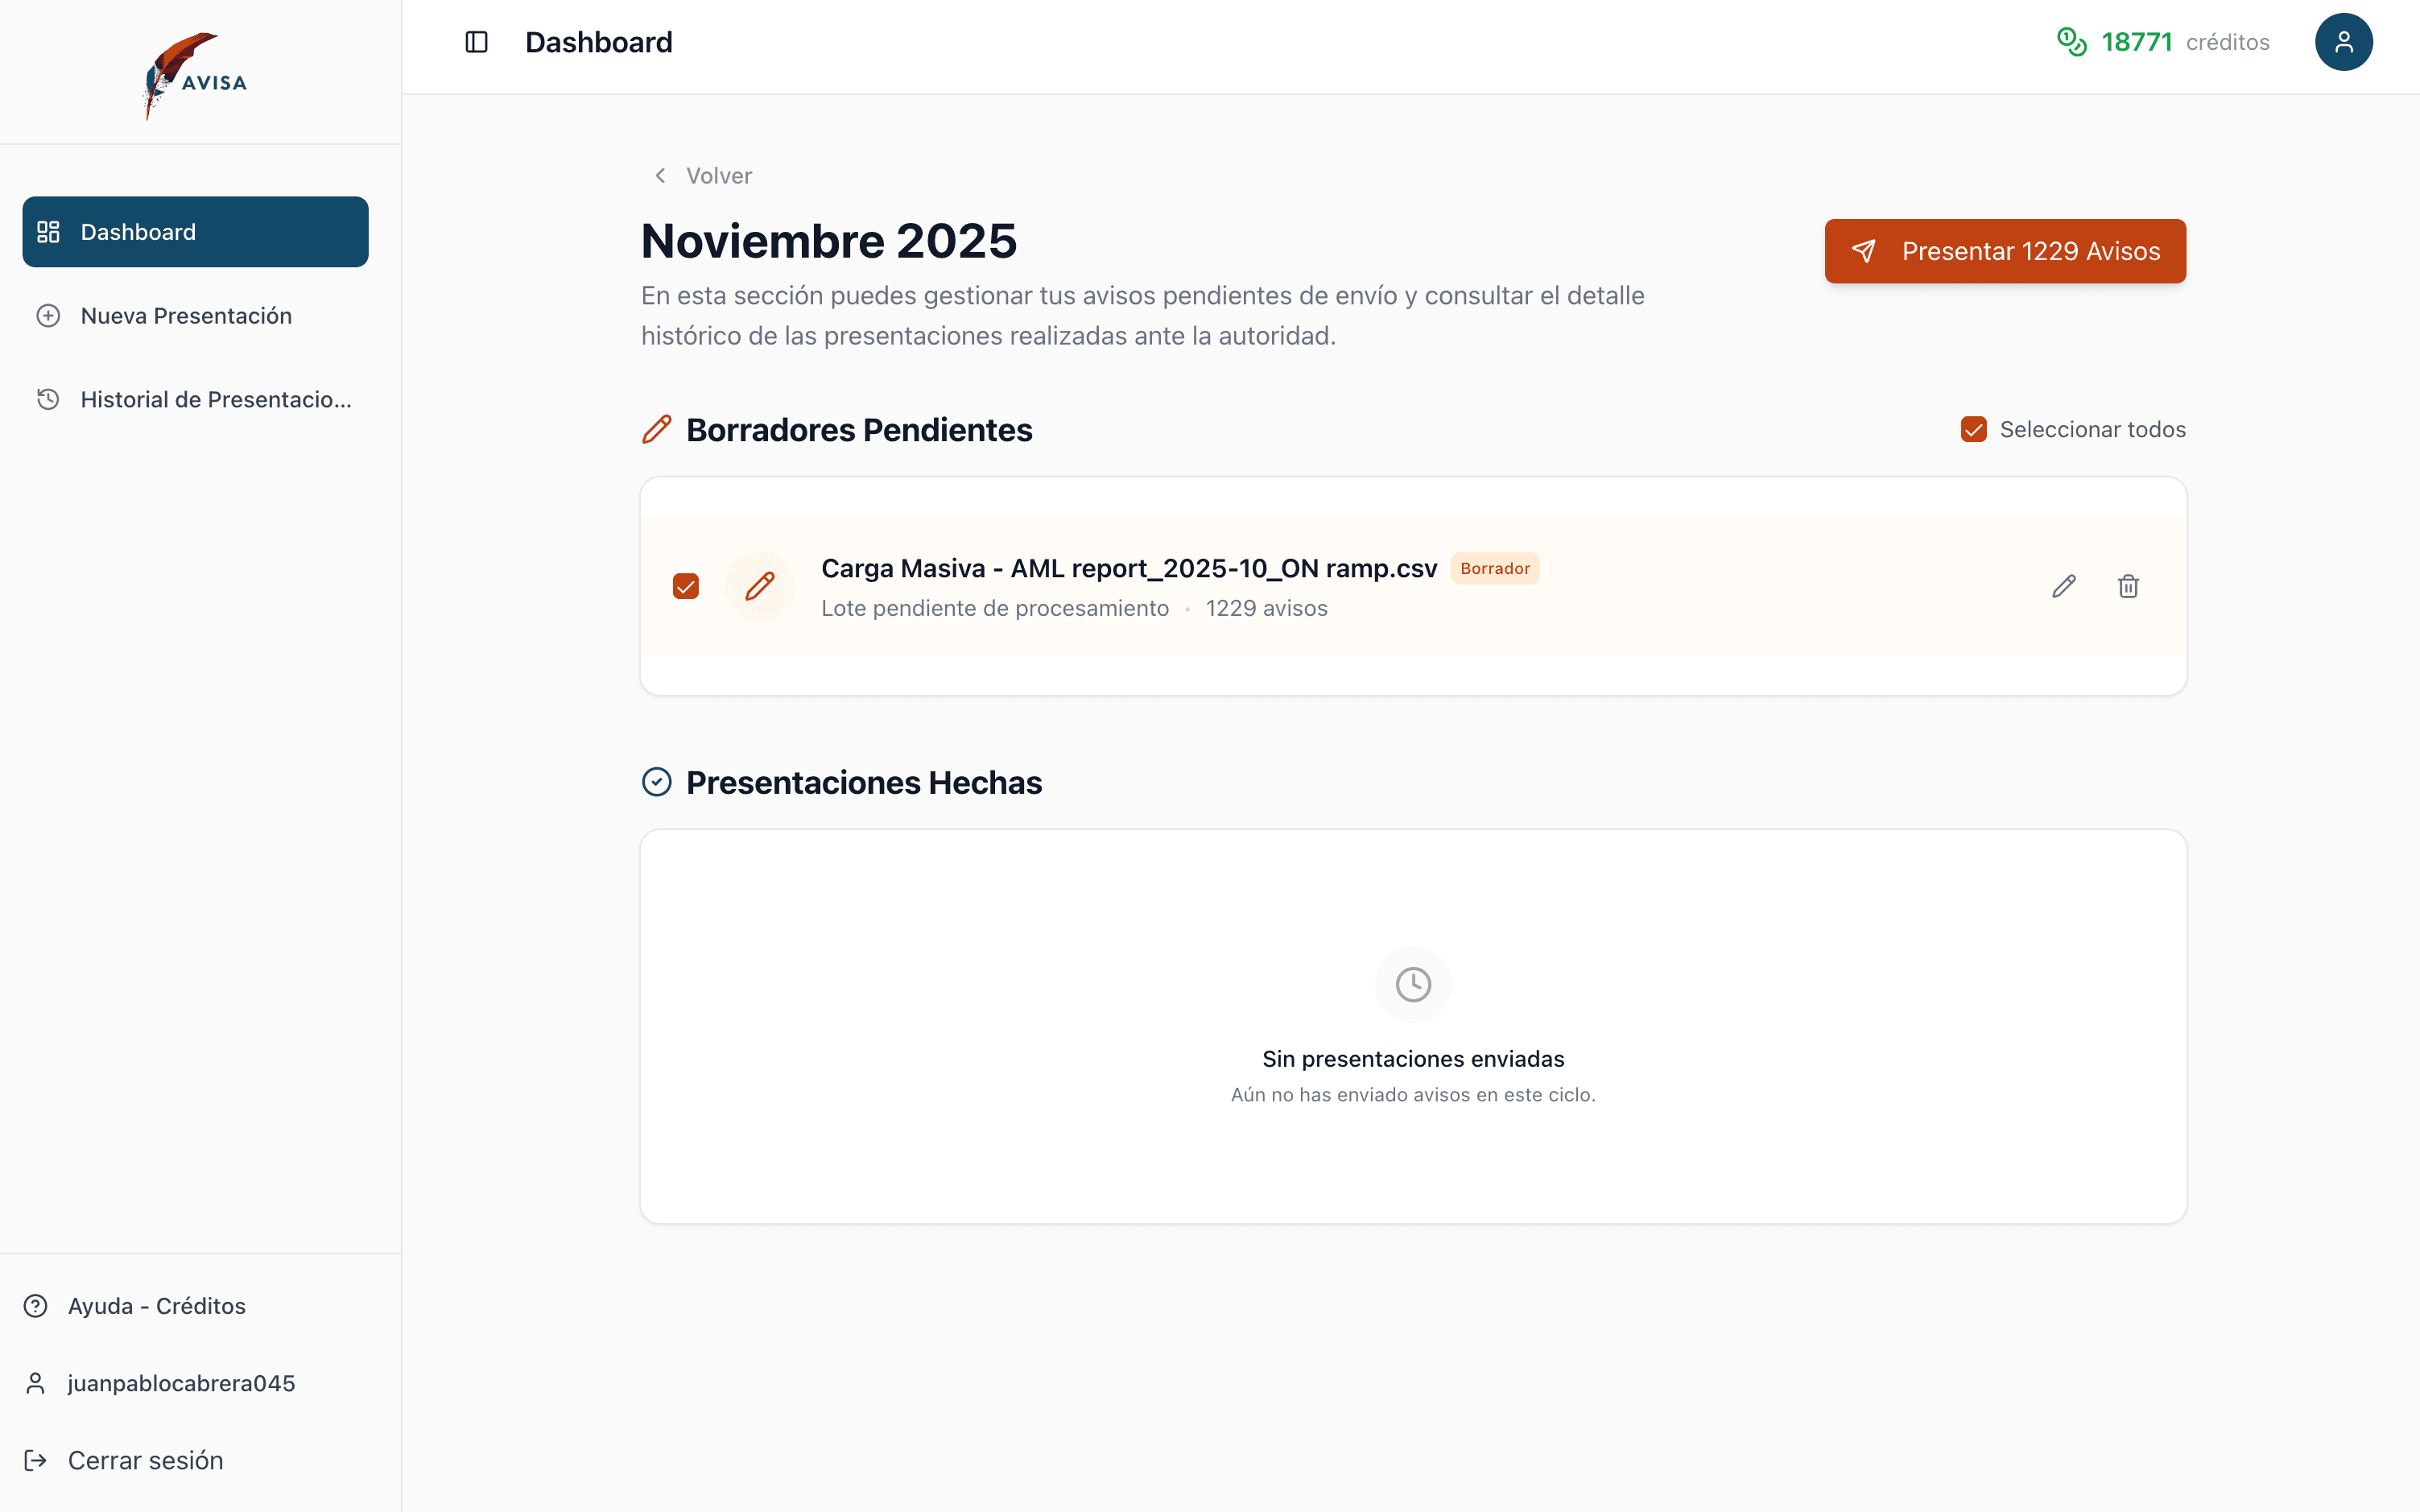Image resolution: width=2420 pixels, height=1512 pixels.
Task: Open the circular pencil badge on the draft row
Action: point(760,586)
